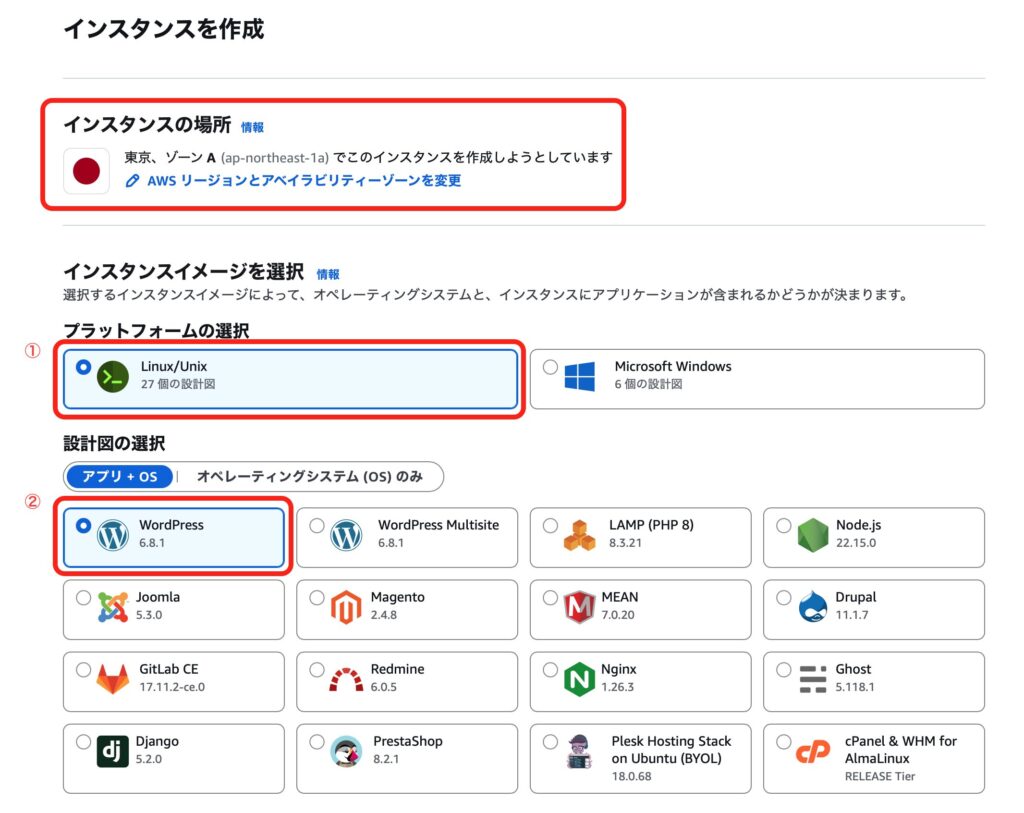
Task: Click the Redmine arch icon
Action: tap(346, 680)
